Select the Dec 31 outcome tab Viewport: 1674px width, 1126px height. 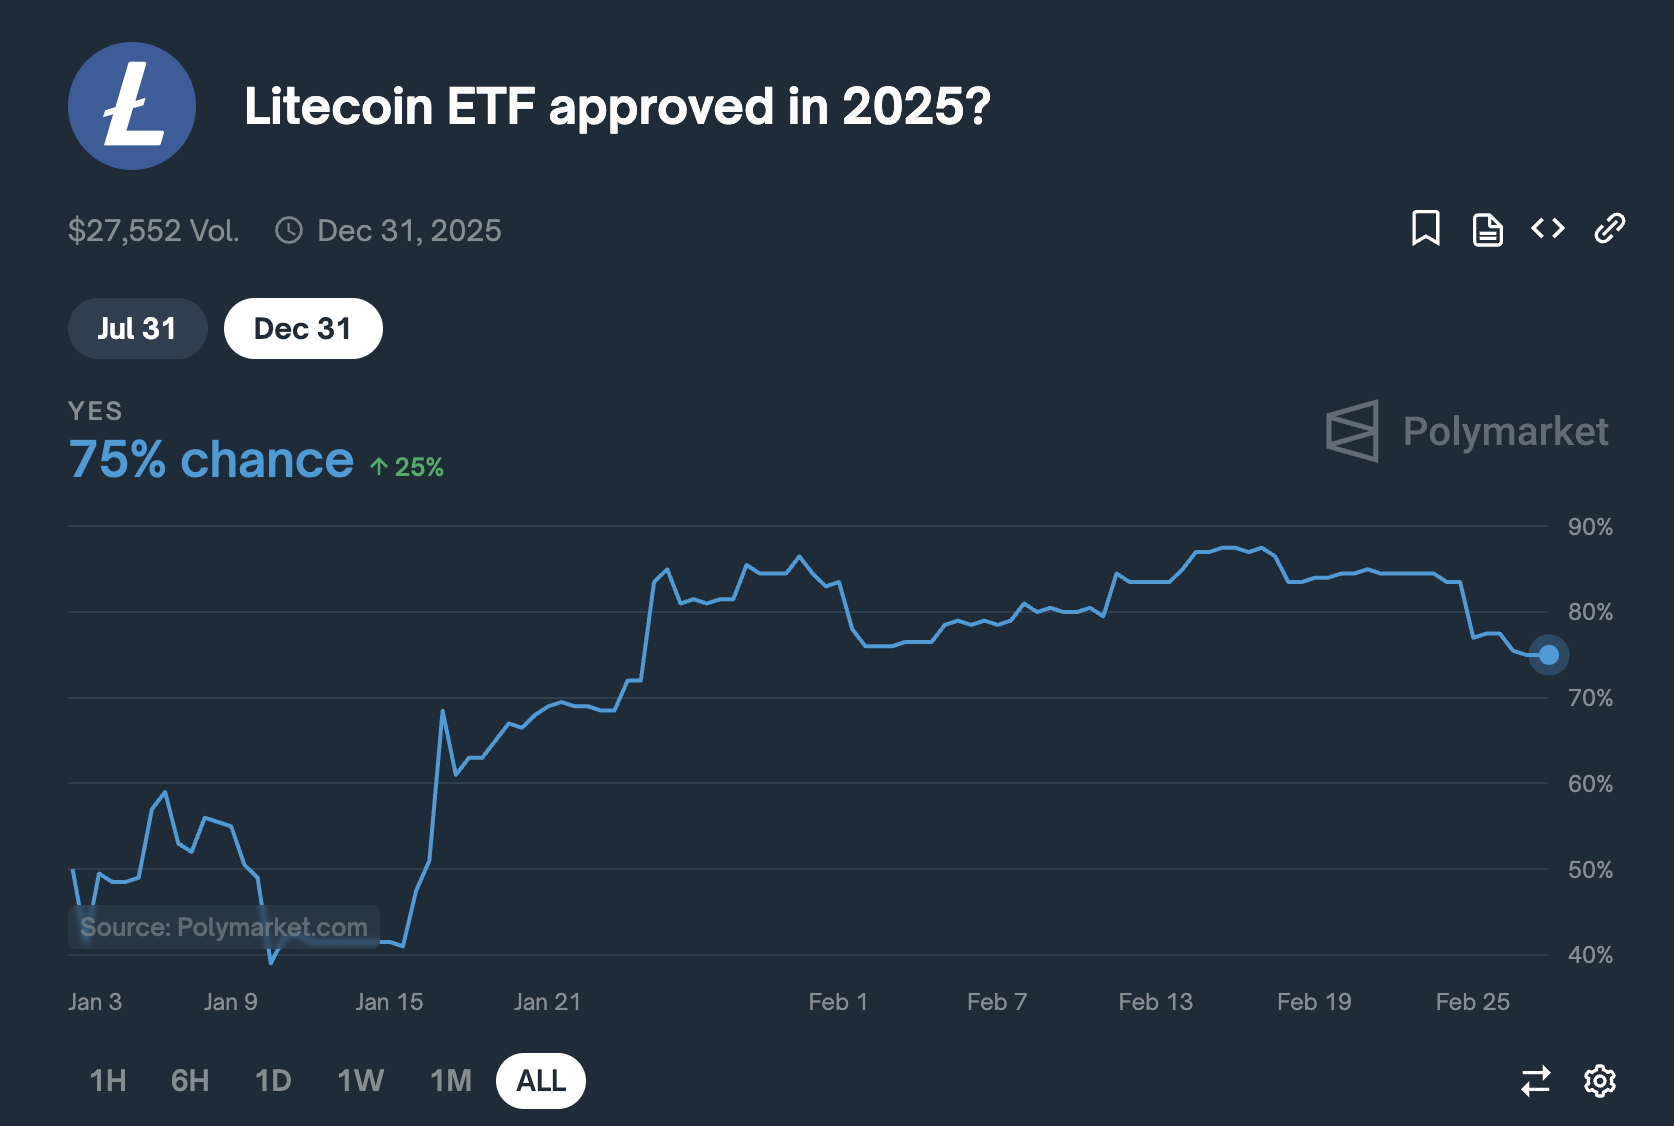coord(303,328)
